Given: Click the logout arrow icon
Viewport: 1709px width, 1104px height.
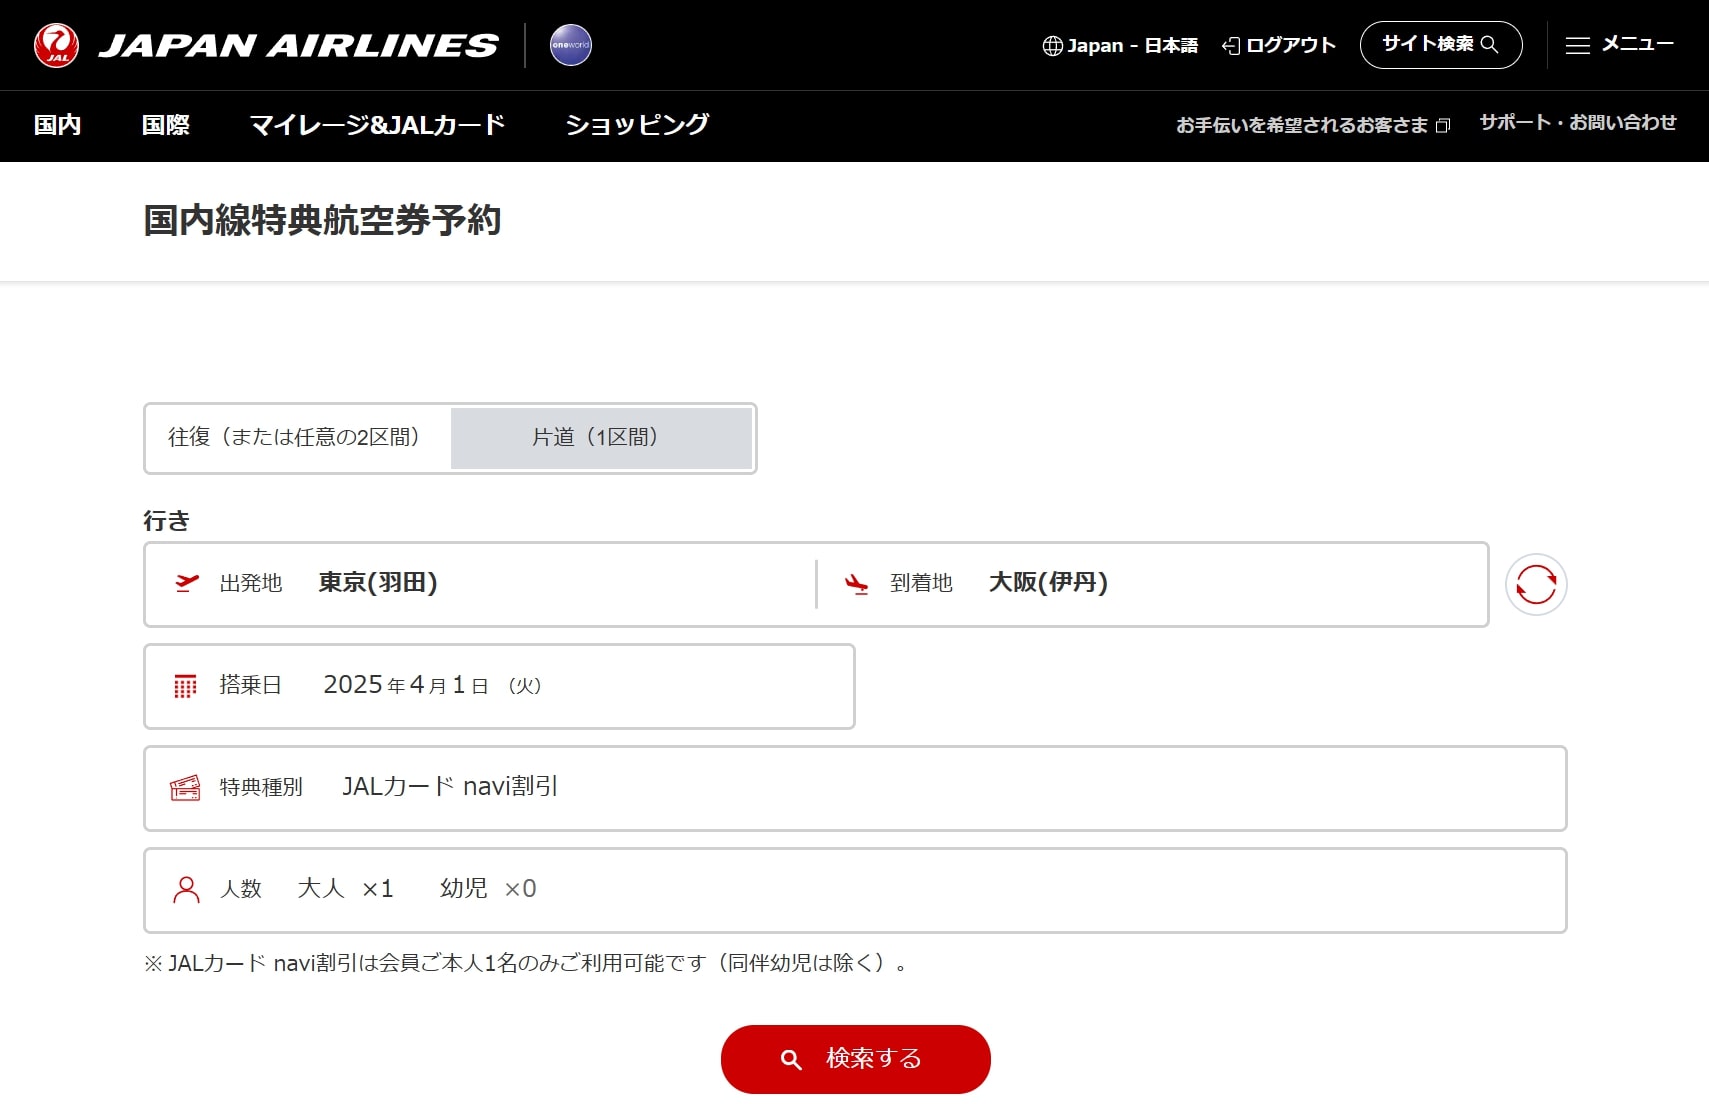Looking at the screenshot, I should point(1231,45).
